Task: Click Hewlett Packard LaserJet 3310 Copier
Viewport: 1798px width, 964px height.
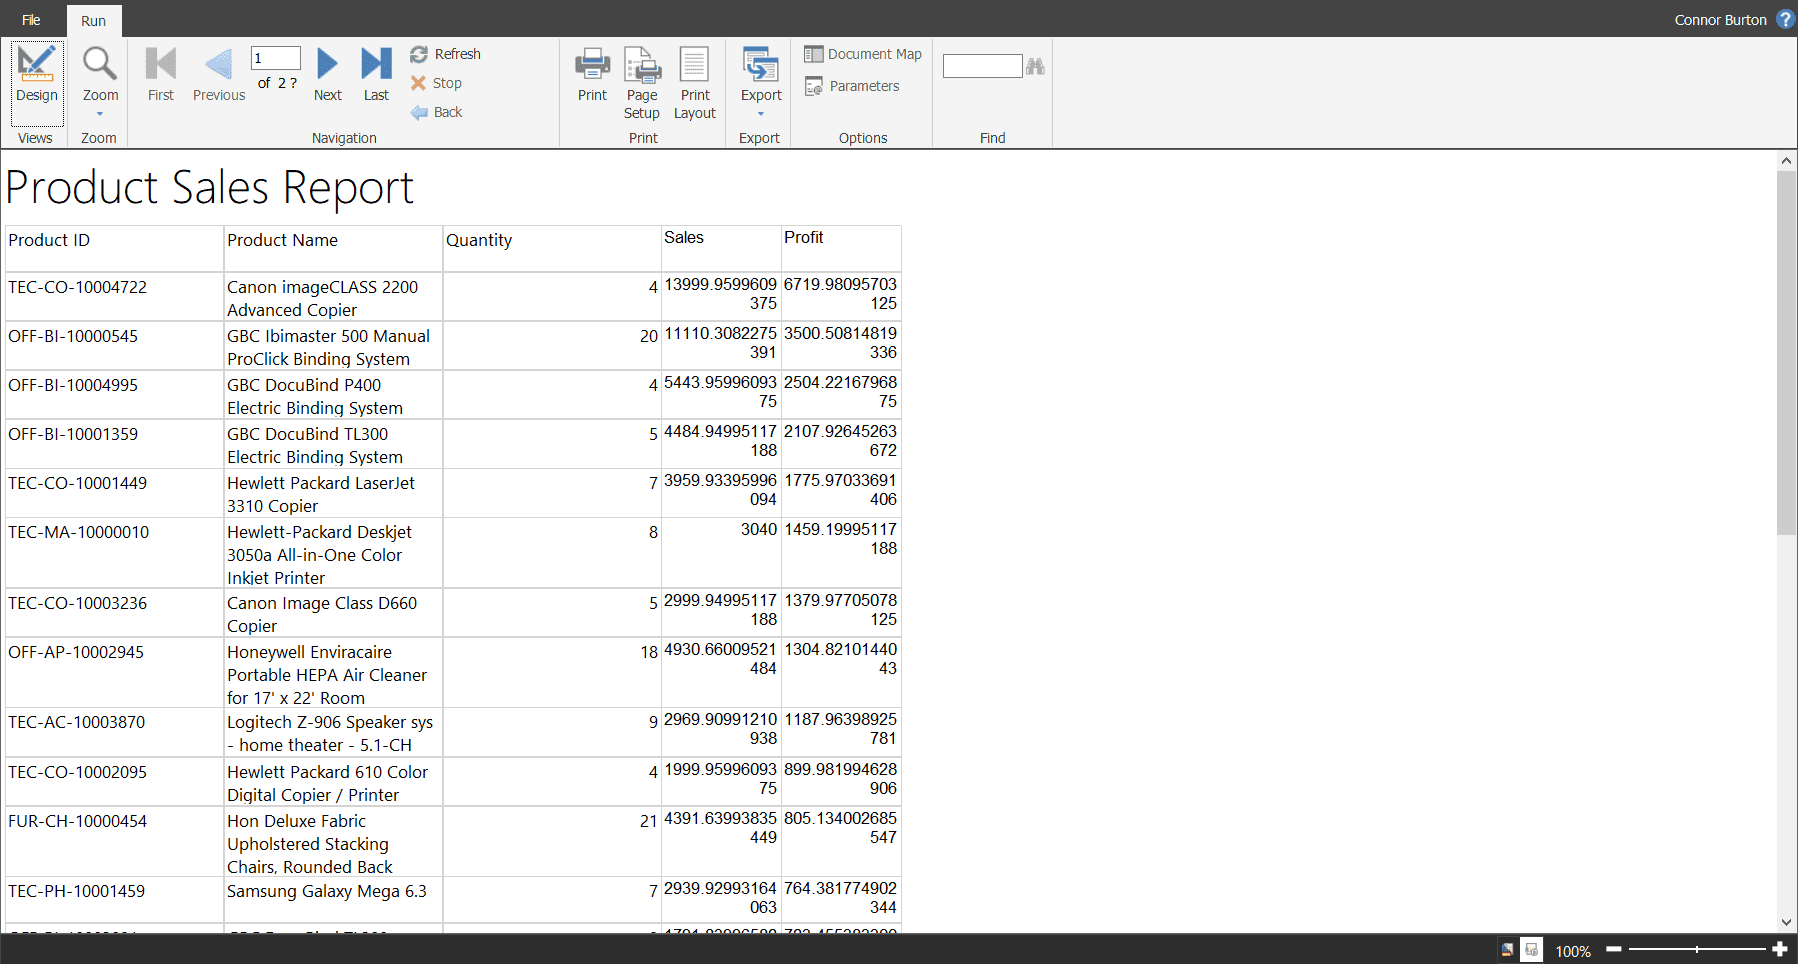Action: pyautogui.click(x=333, y=493)
